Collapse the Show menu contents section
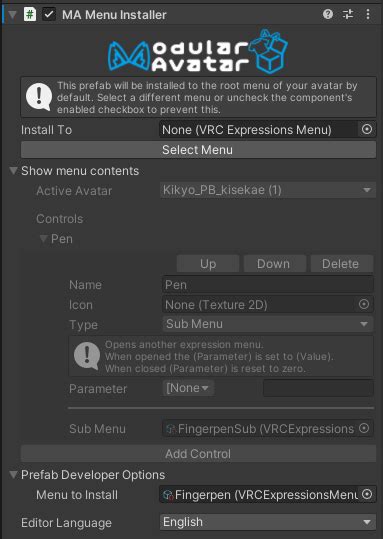 [x=13, y=170]
